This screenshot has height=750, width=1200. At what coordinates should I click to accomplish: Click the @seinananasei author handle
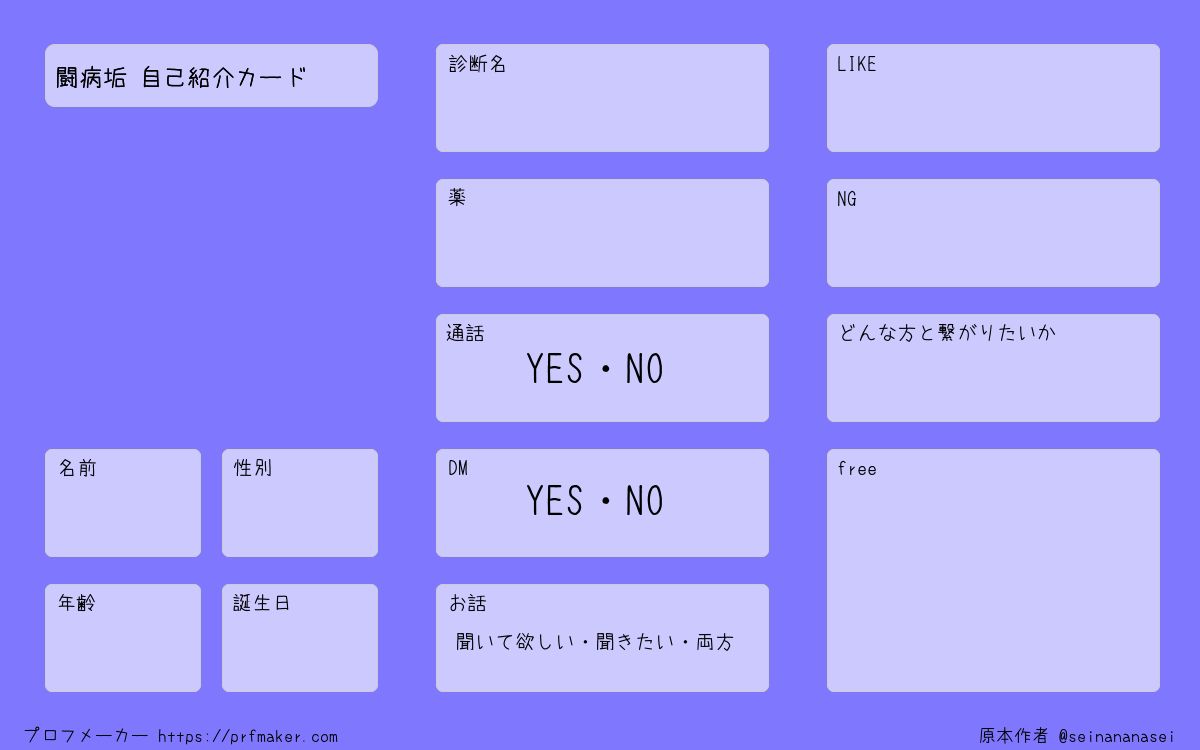pyautogui.click(x=1117, y=737)
